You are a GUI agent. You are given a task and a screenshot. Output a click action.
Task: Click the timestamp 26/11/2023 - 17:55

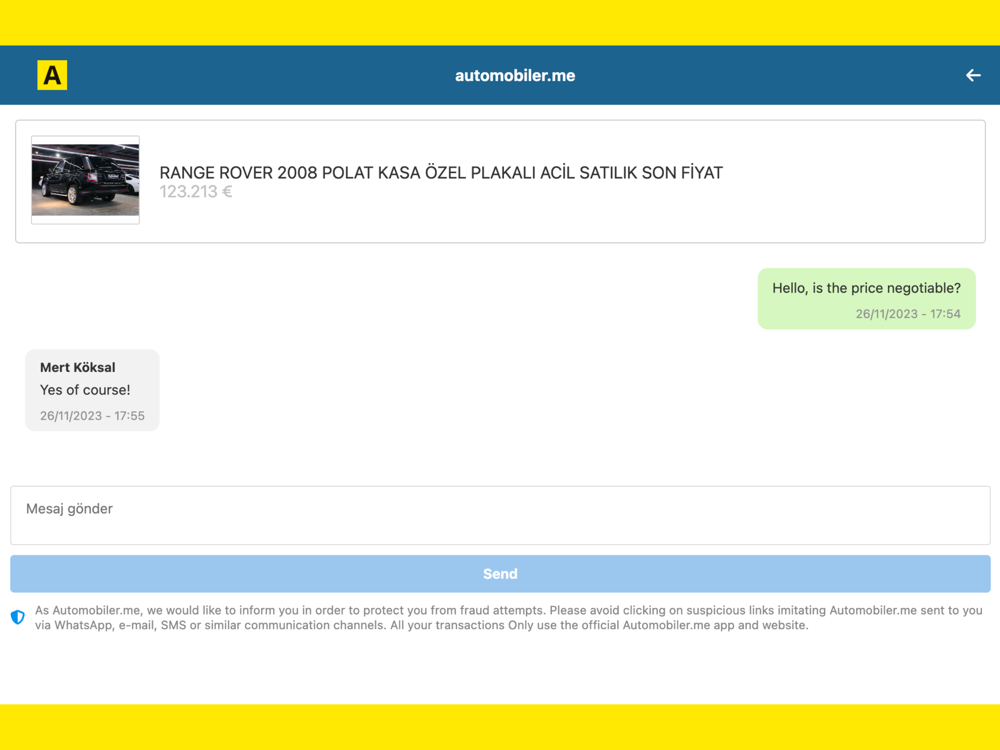(x=92, y=416)
